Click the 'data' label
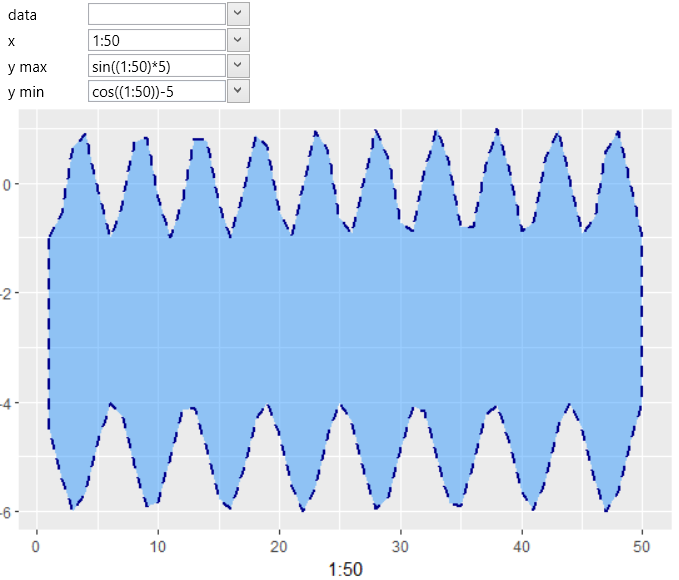 coord(22,15)
